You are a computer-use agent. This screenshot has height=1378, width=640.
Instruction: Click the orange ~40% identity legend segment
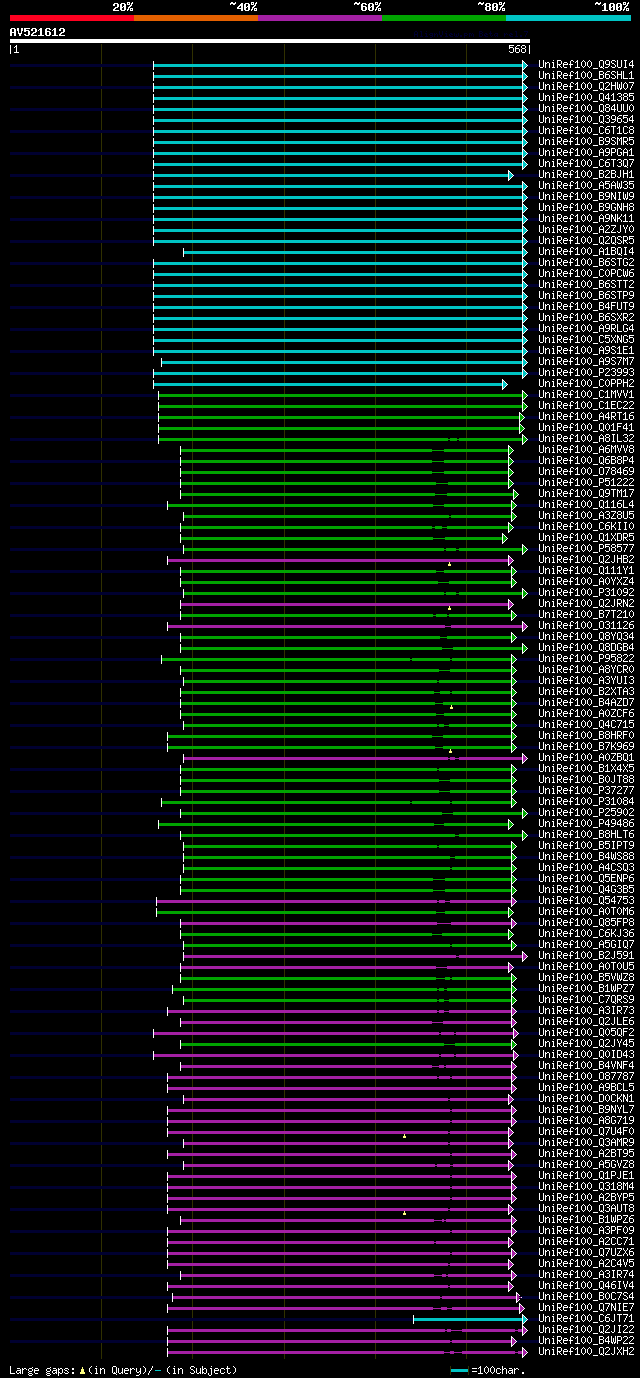tap(196, 17)
